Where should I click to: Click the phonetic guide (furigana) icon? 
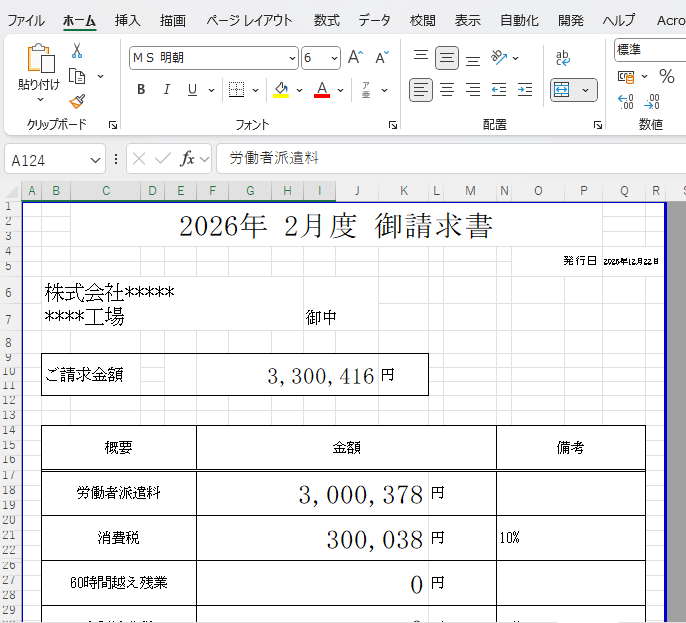[x=366, y=90]
